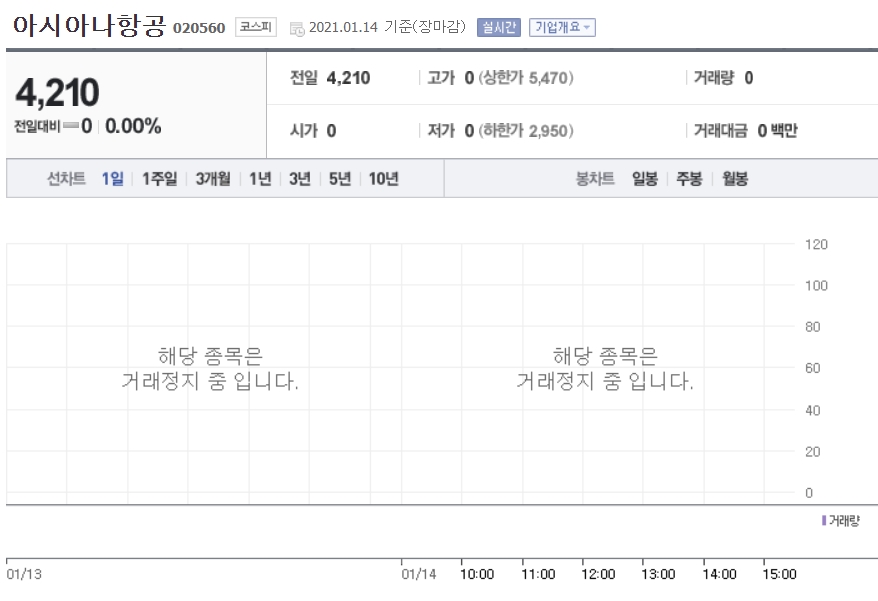Click the 2021.01.14 기준(장마감) date text
This screenshot has height=601, width=878.
(x=387, y=27)
